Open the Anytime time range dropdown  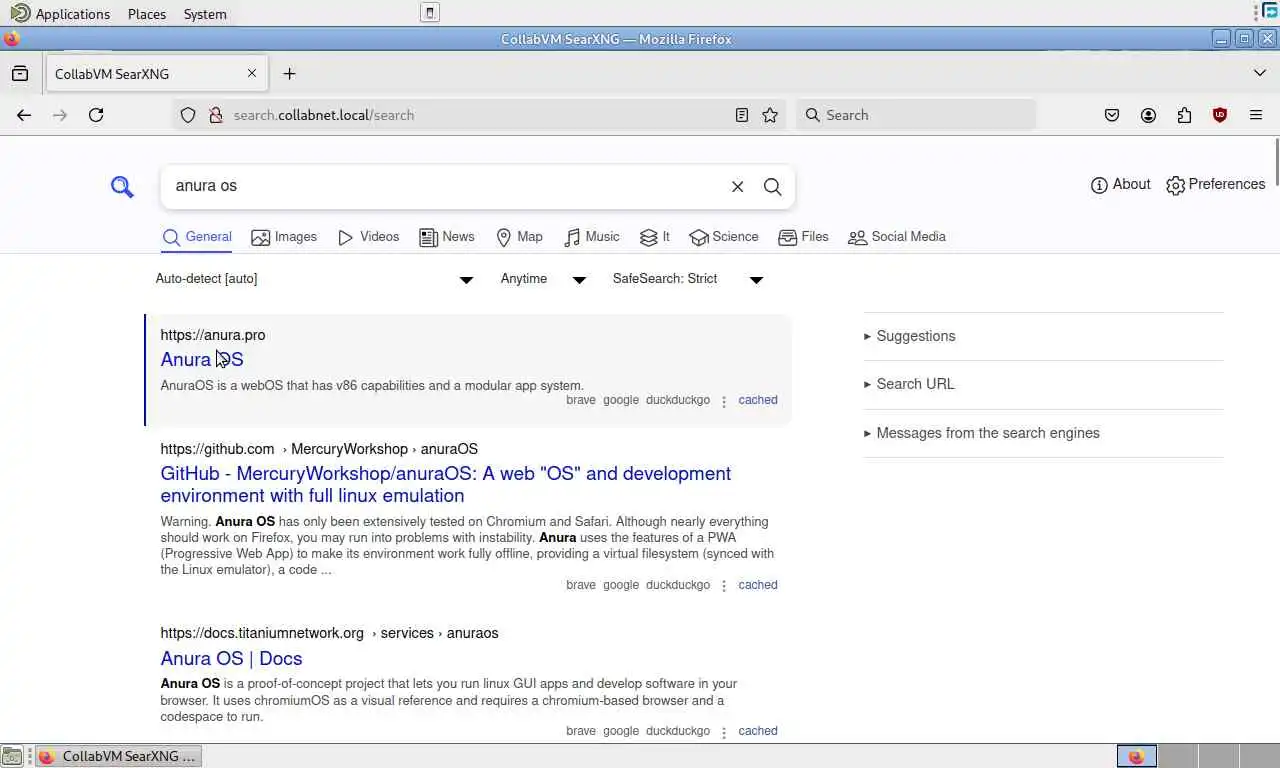(x=543, y=279)
